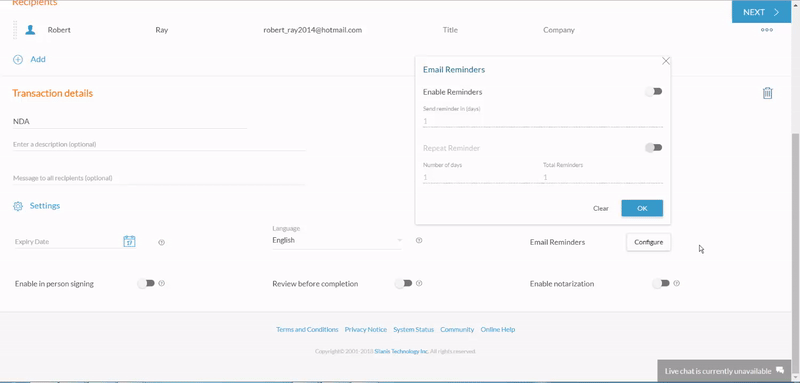
Task: Open the Expiry Date calendar picker
Action: pyautogui.click(x=130, y=241)
